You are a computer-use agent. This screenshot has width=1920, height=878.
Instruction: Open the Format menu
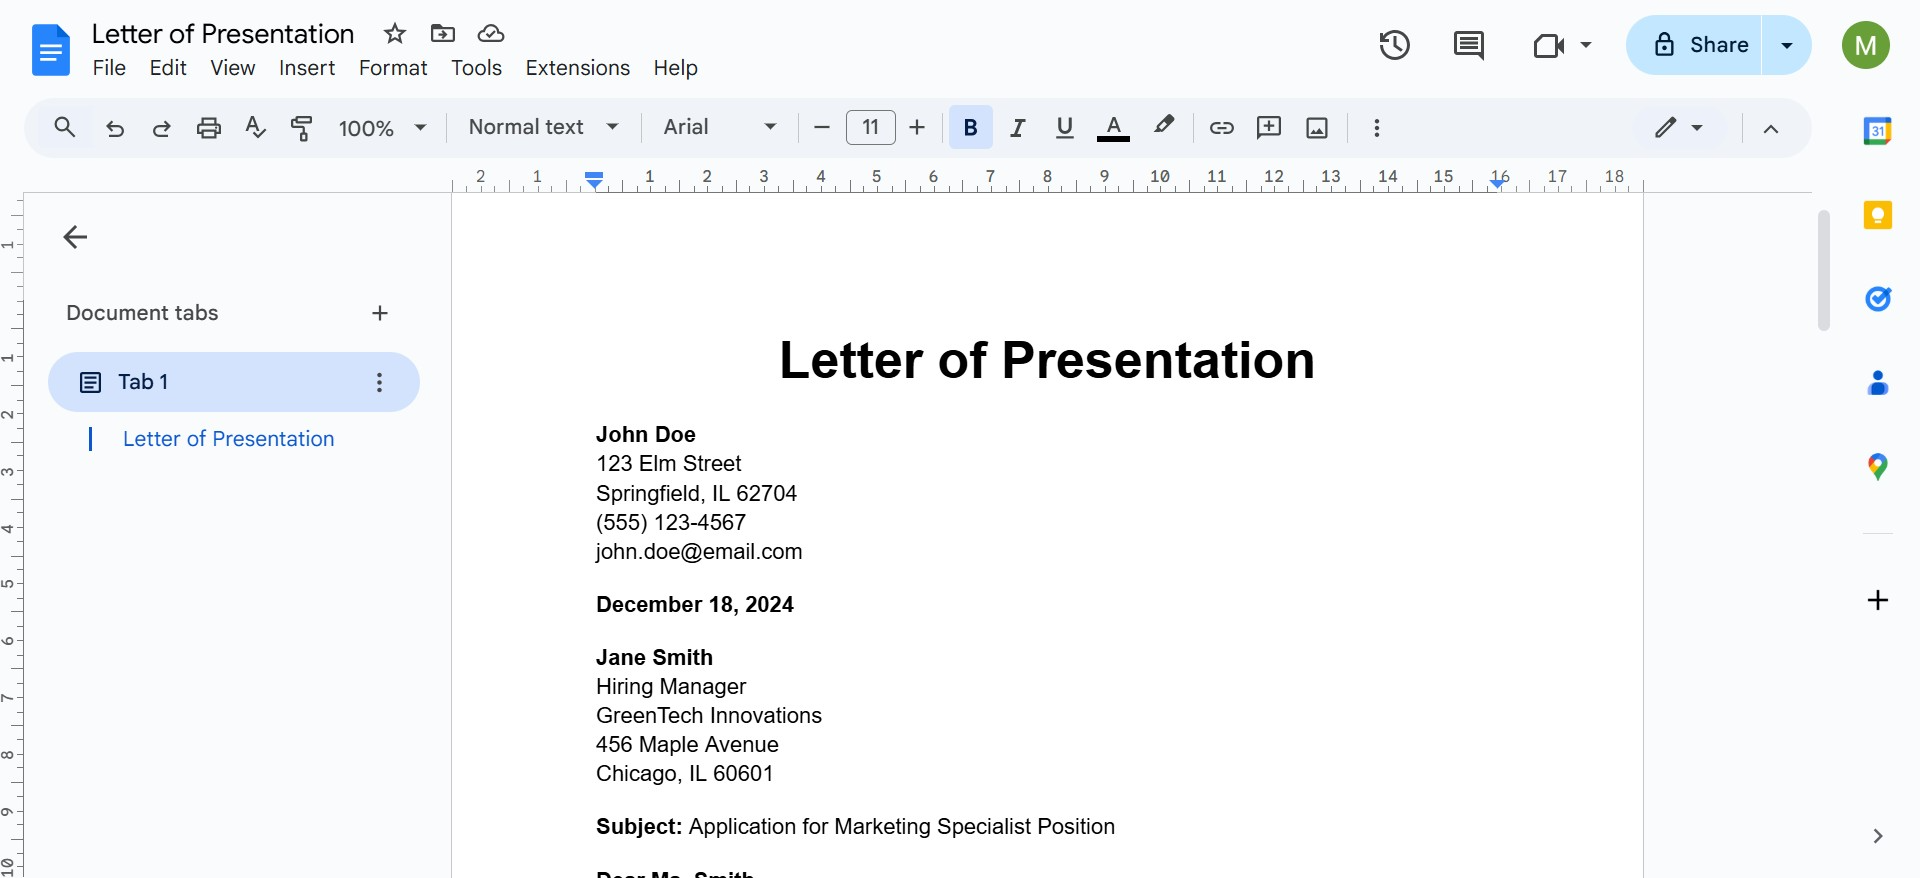click(x=393, y=68)
